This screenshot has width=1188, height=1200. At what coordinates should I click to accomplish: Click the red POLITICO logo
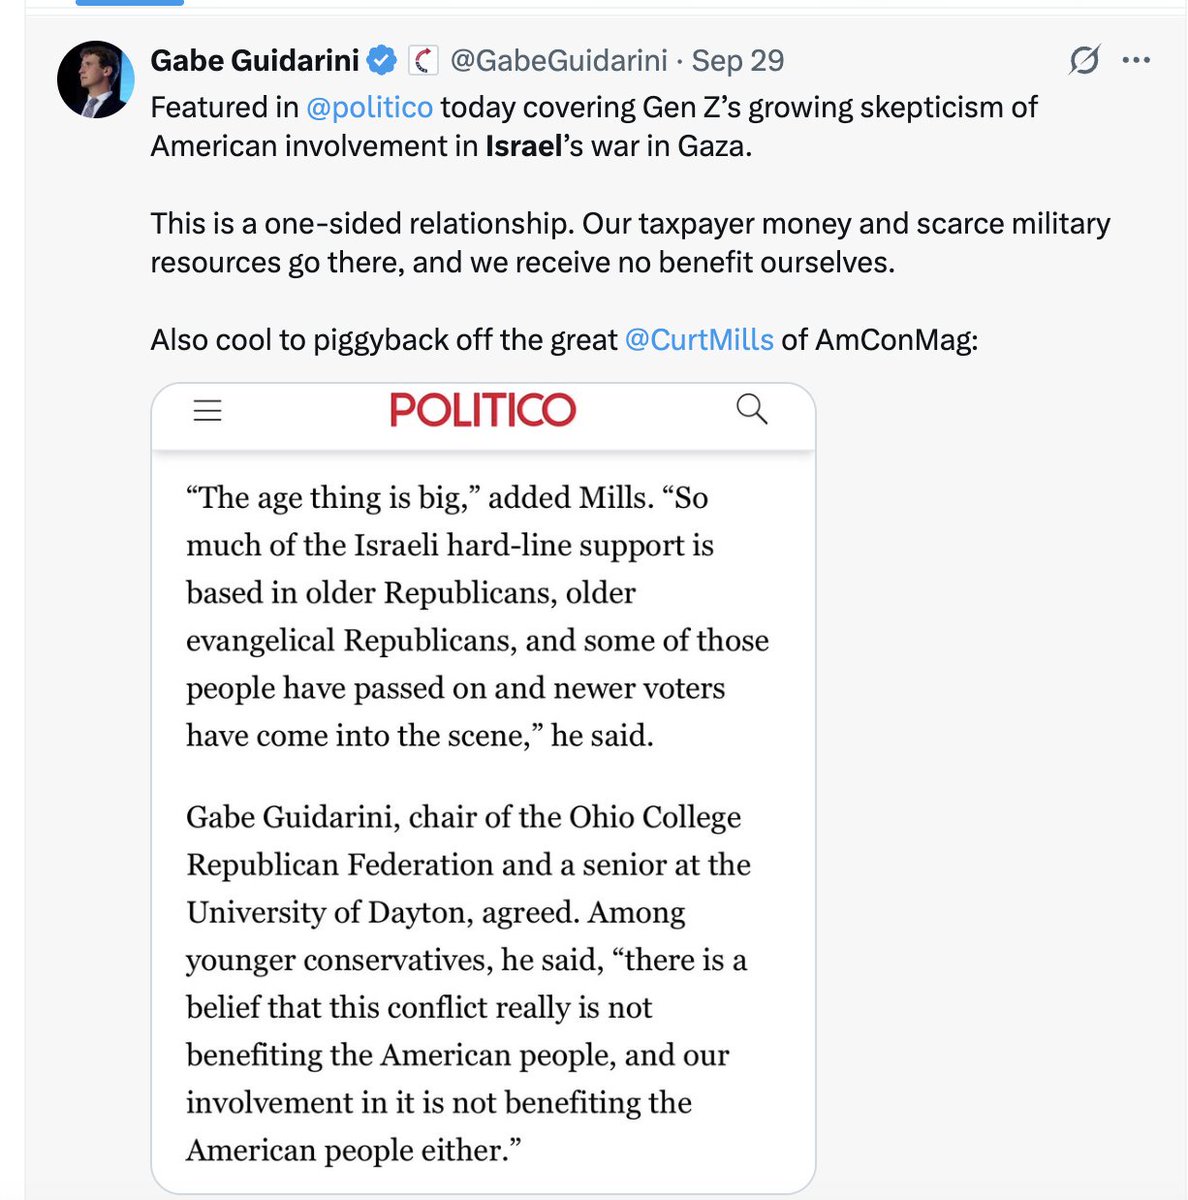point(482,410)
